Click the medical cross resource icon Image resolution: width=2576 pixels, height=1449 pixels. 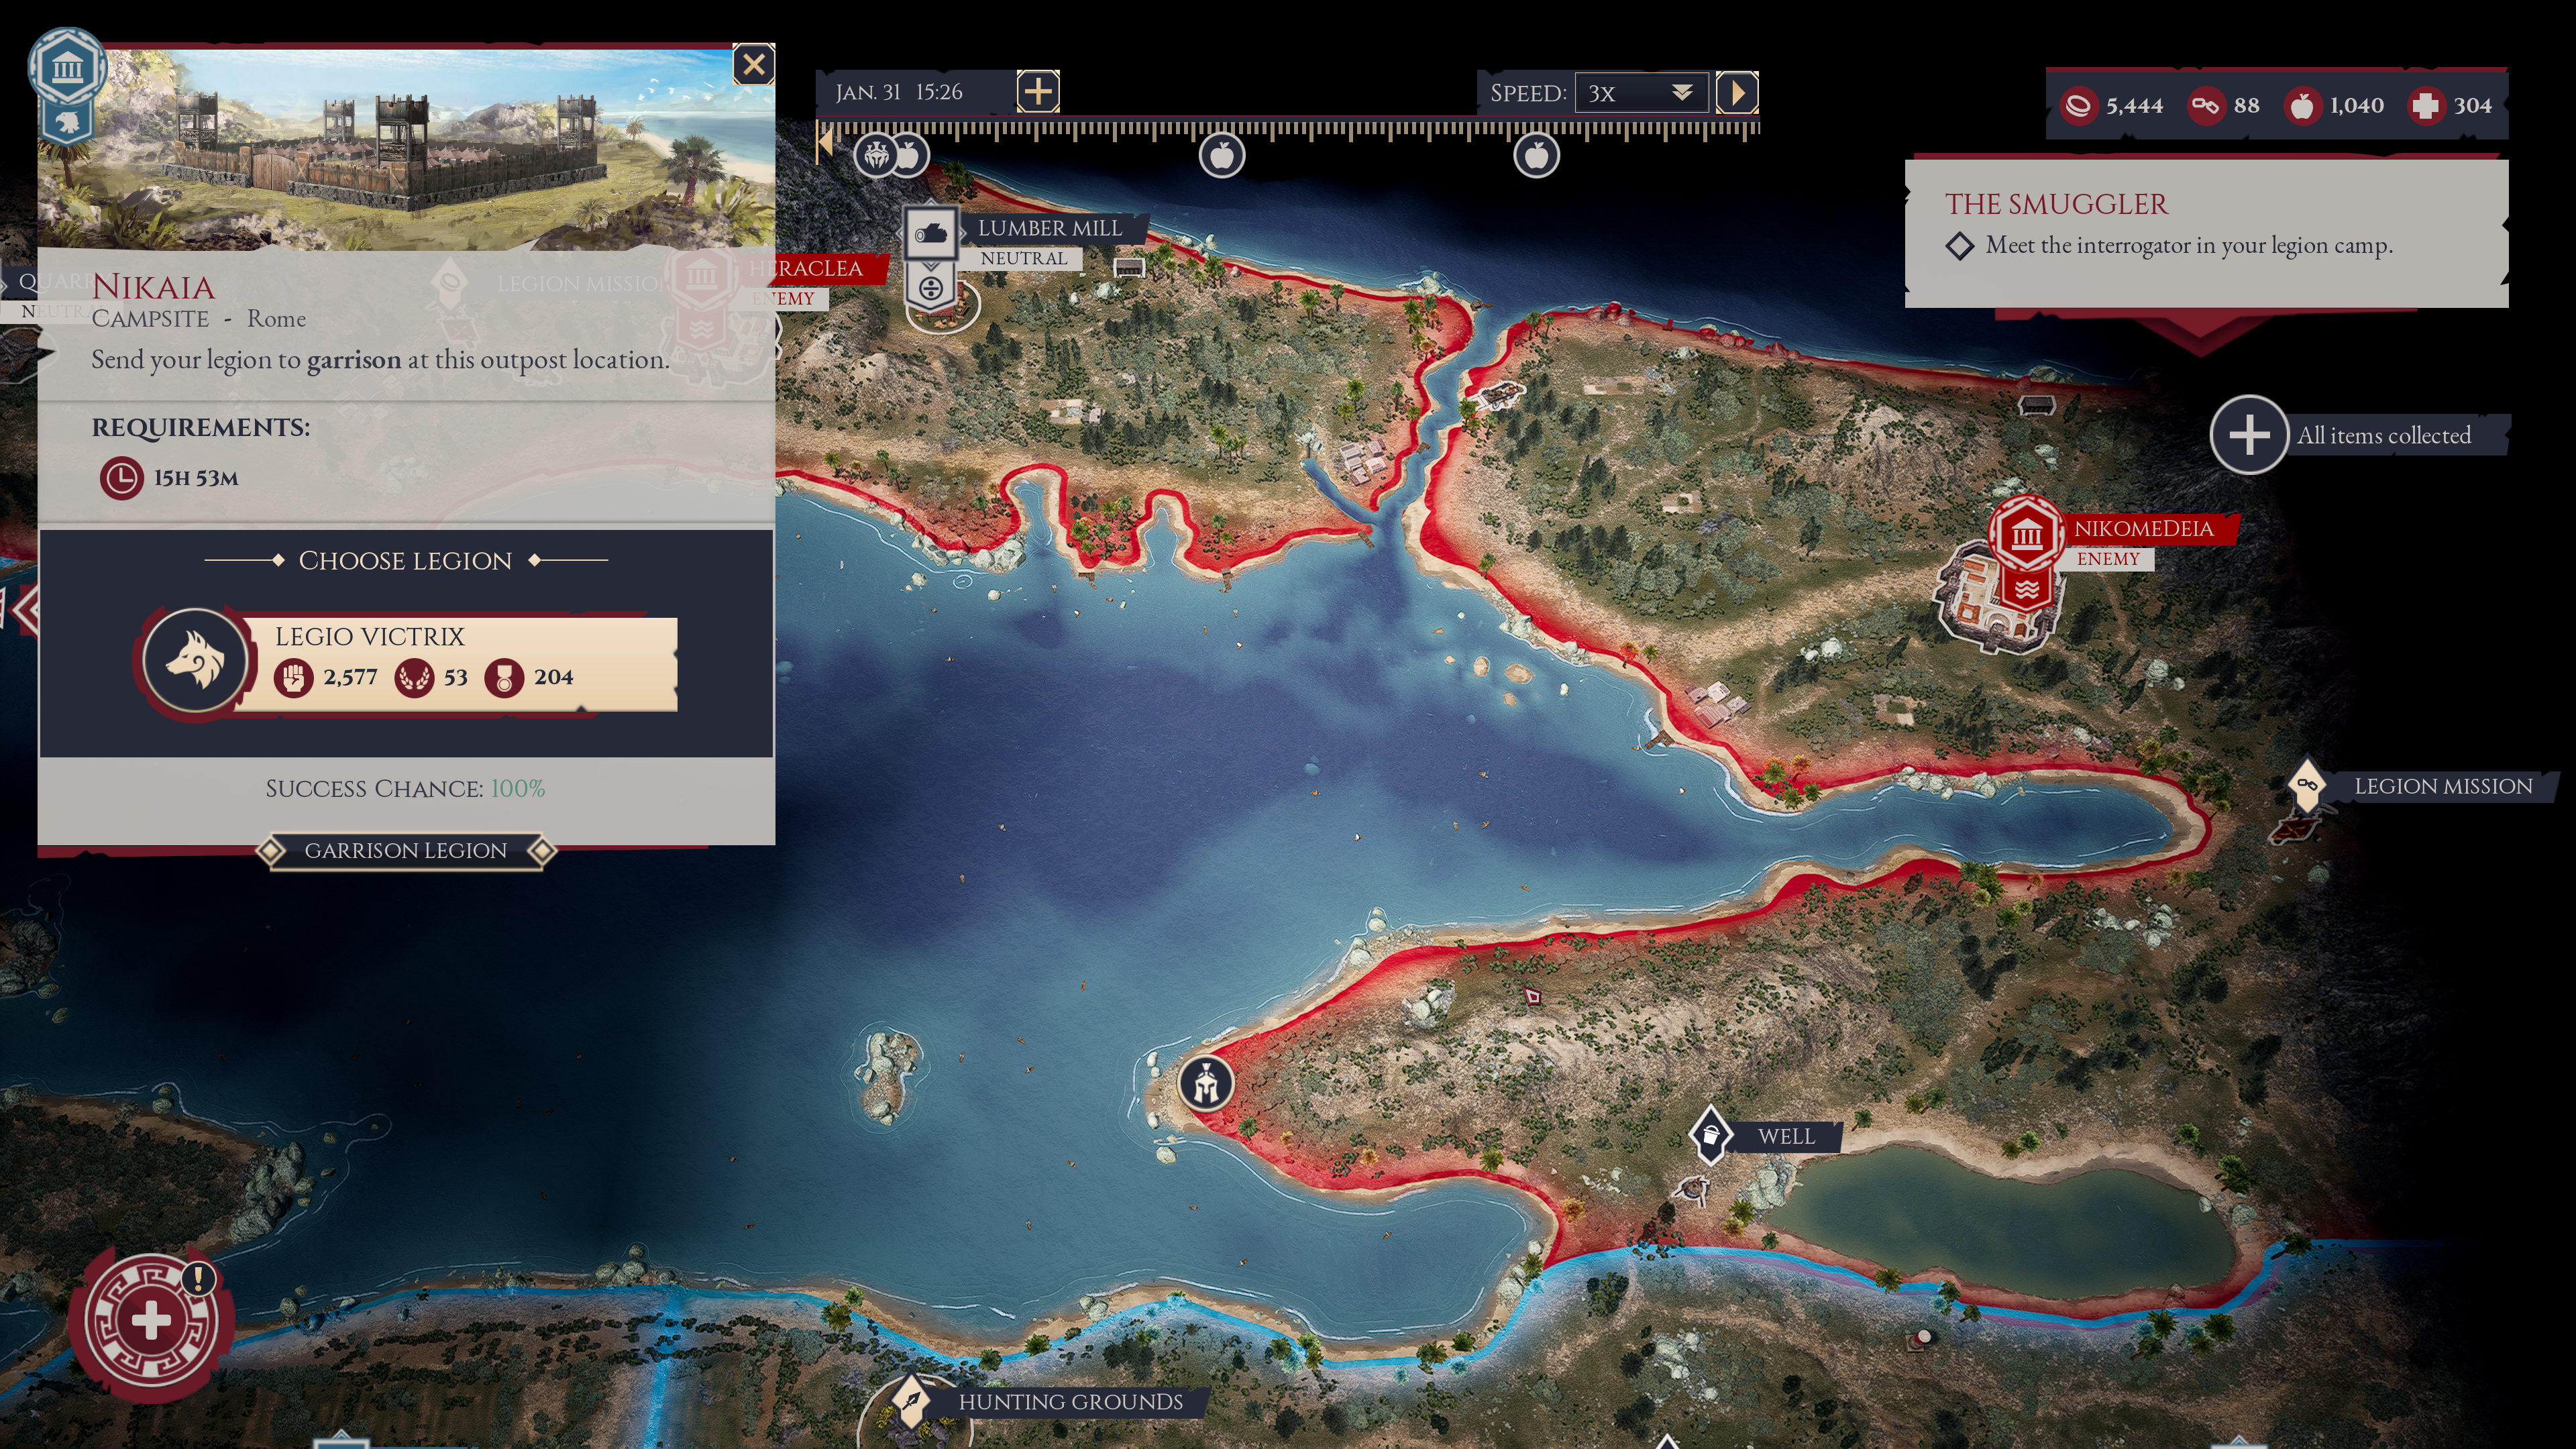[x=2425, y=105]
